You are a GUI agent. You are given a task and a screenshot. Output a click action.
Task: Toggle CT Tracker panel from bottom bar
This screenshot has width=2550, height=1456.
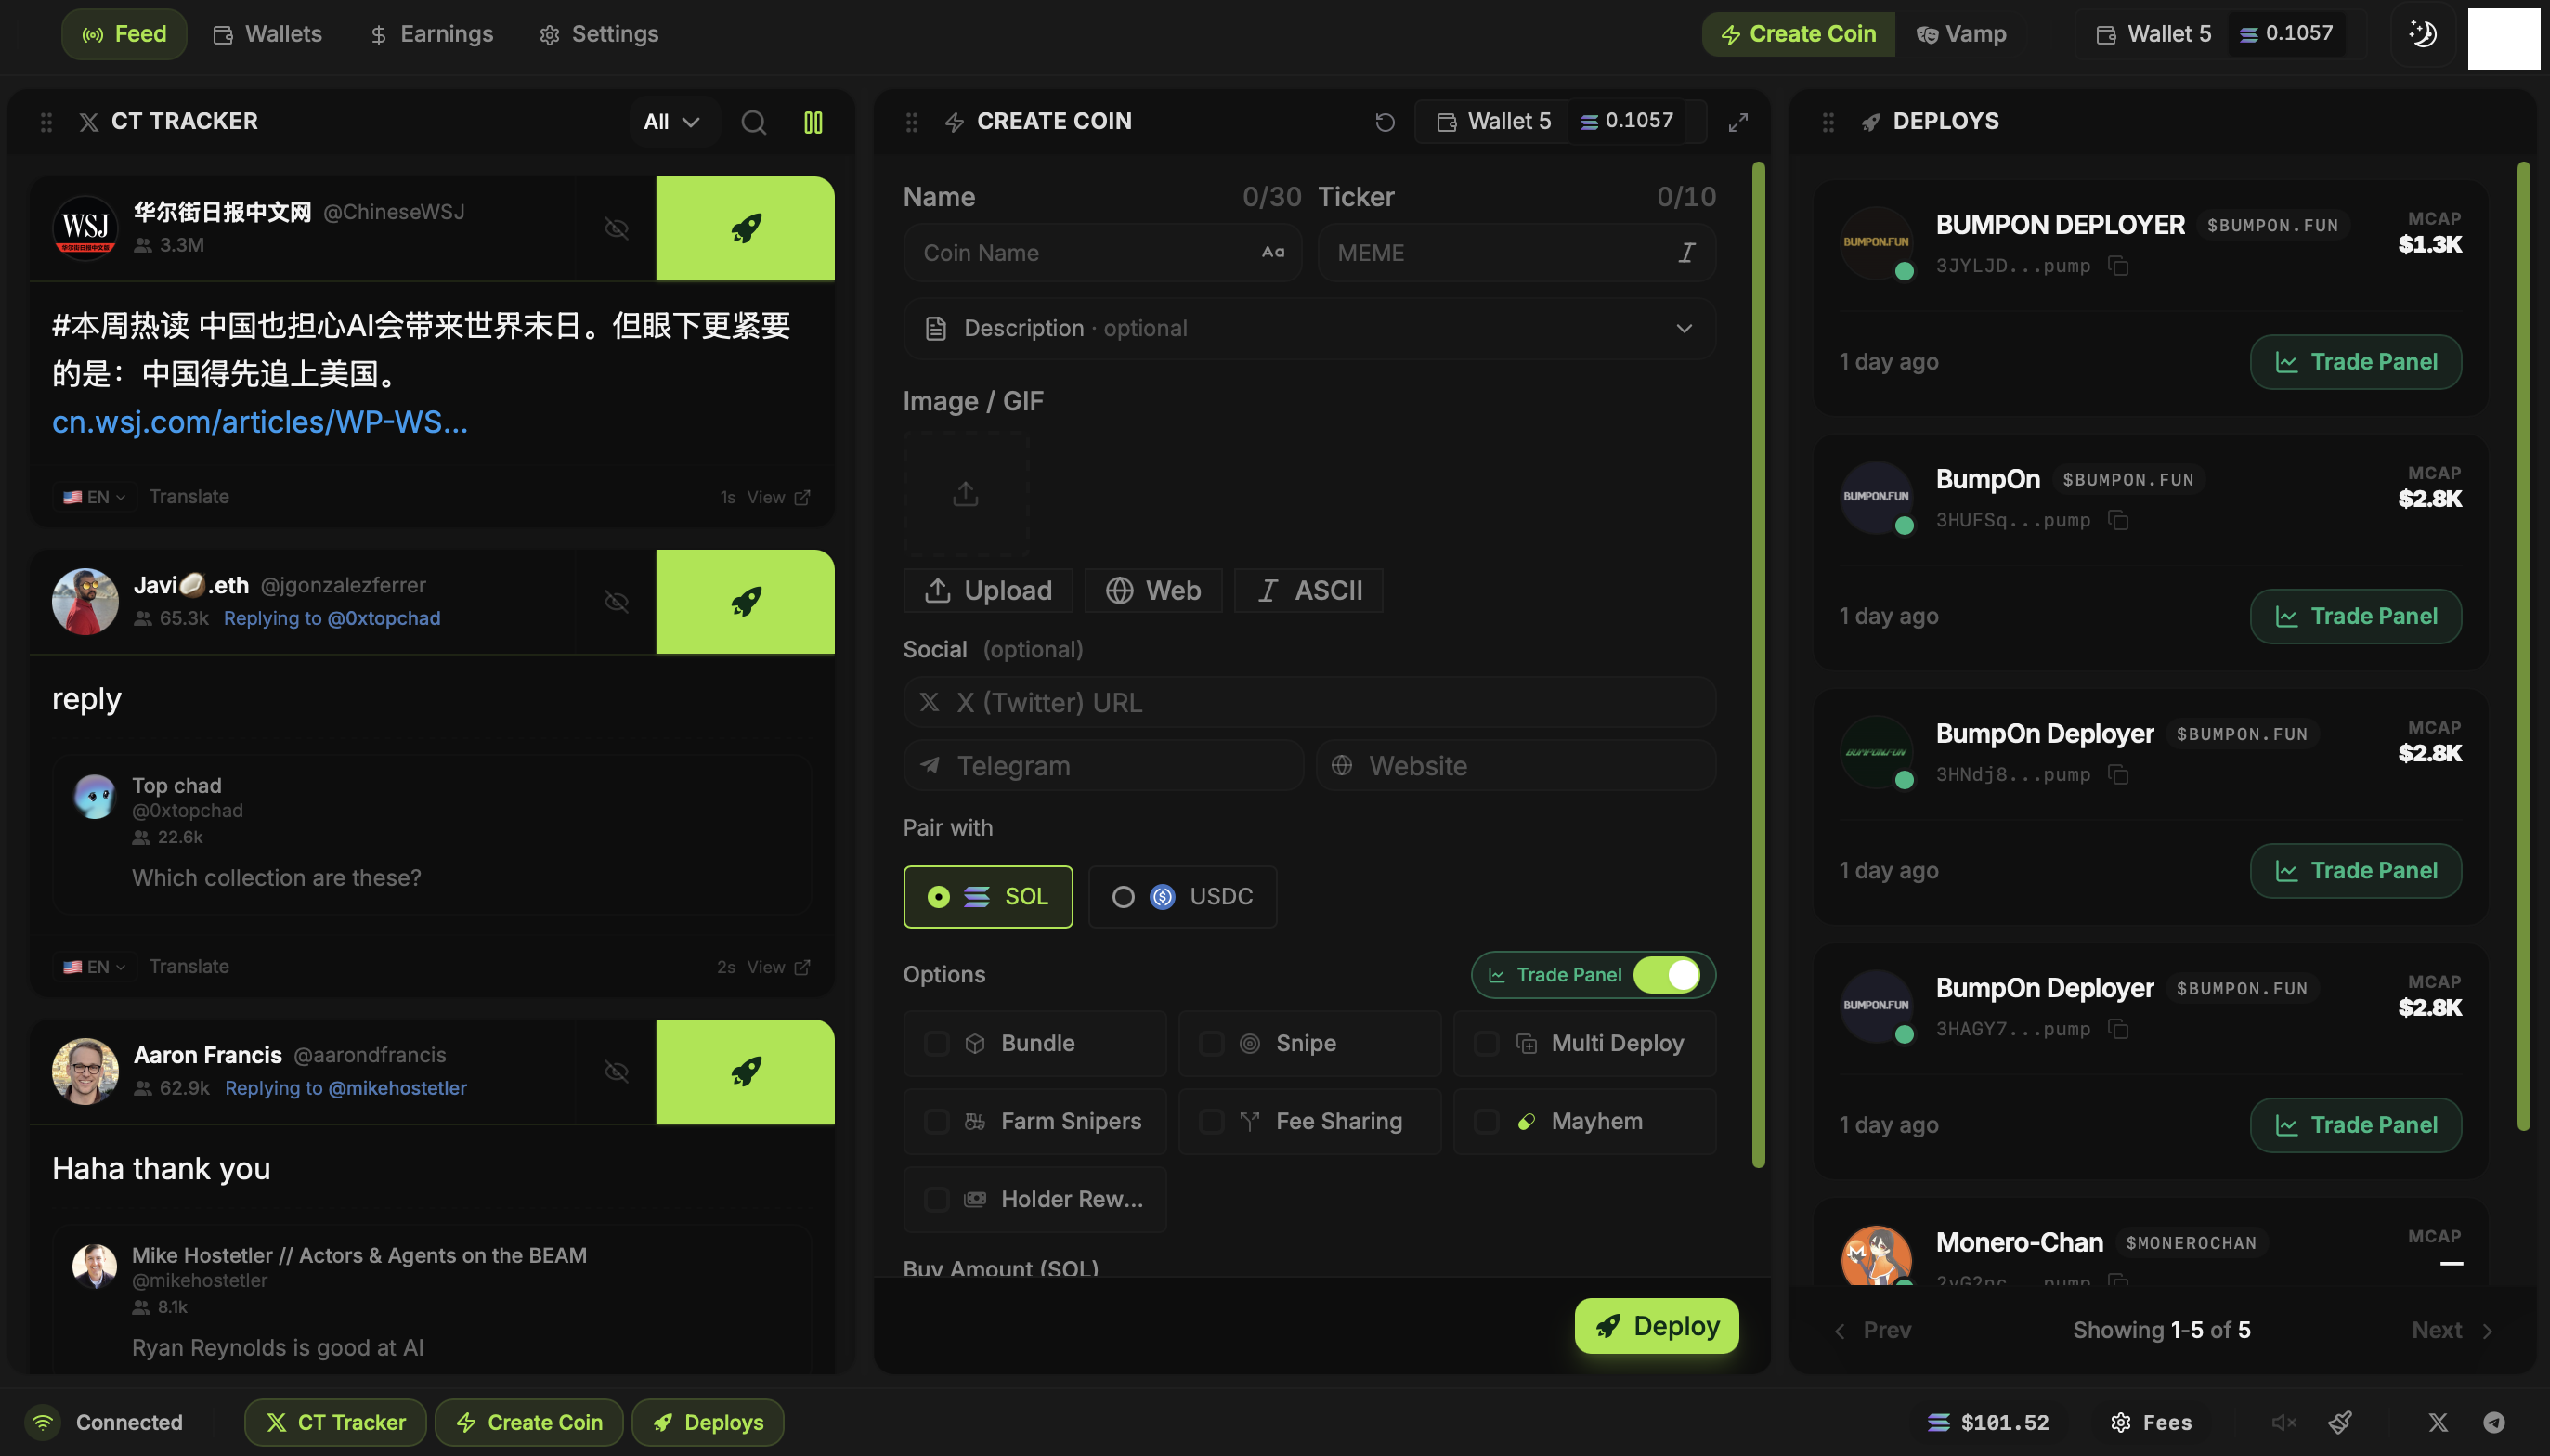(335, 1422)
